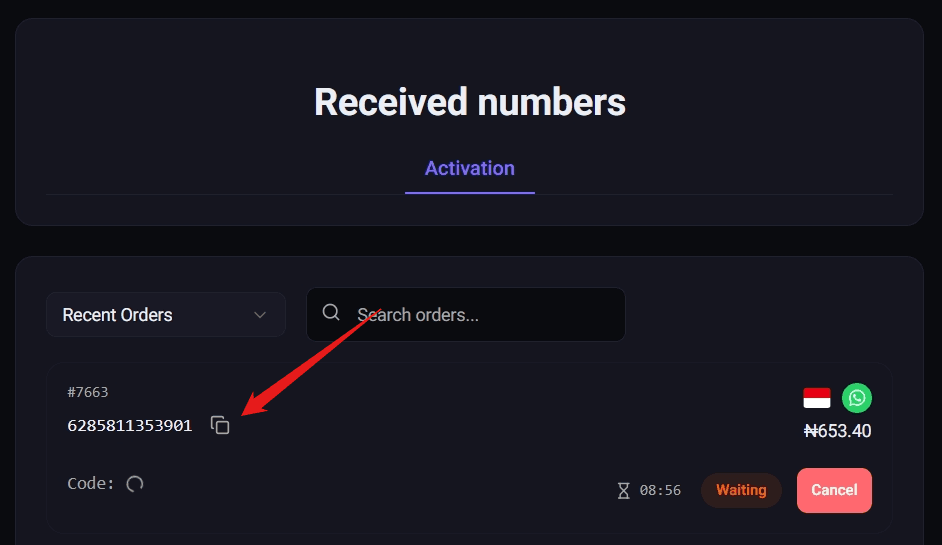This screenshot has height=545, width=942.
Task: Focus the Search orders input field
Action: 480,315
